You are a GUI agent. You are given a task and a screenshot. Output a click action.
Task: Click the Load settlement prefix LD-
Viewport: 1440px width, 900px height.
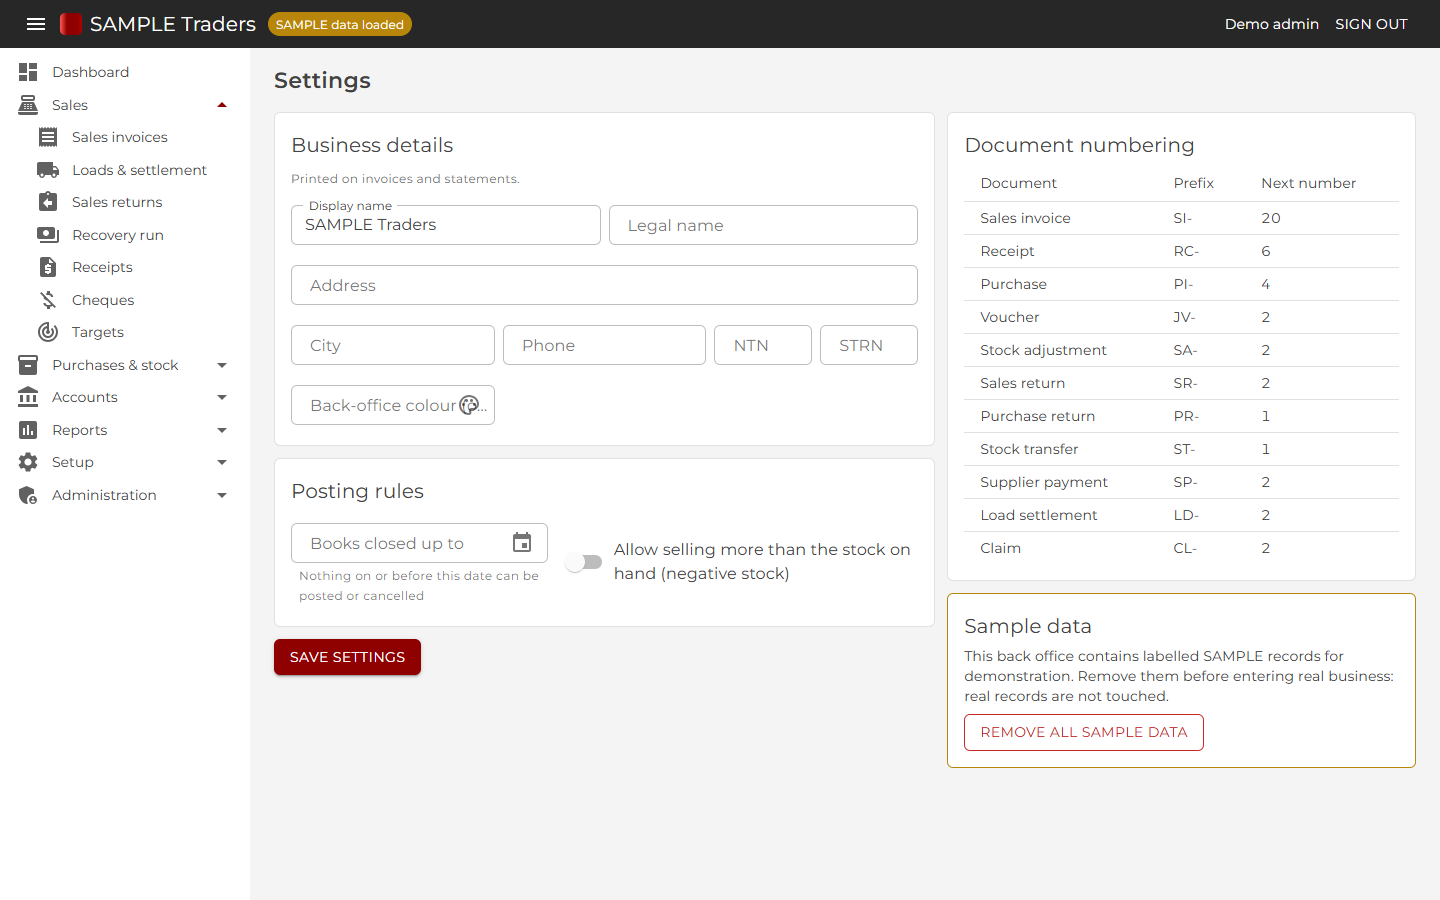pyautogui.click(x=1186, y=515)
